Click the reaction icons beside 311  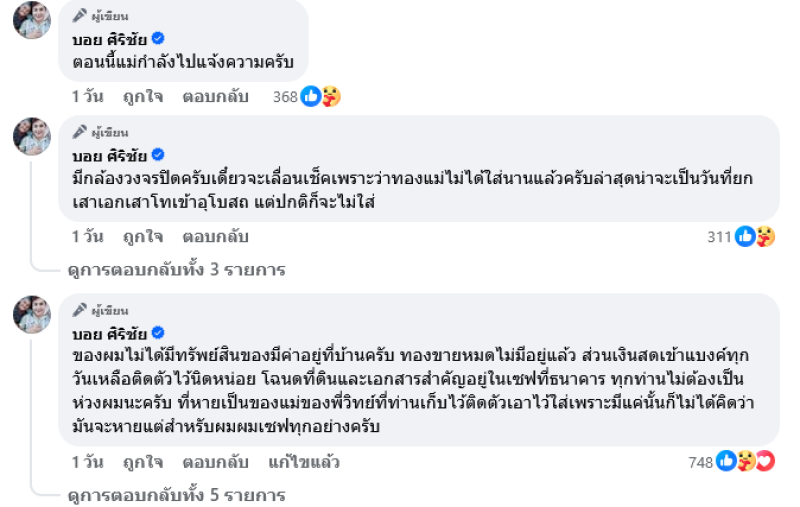point(755,237)
